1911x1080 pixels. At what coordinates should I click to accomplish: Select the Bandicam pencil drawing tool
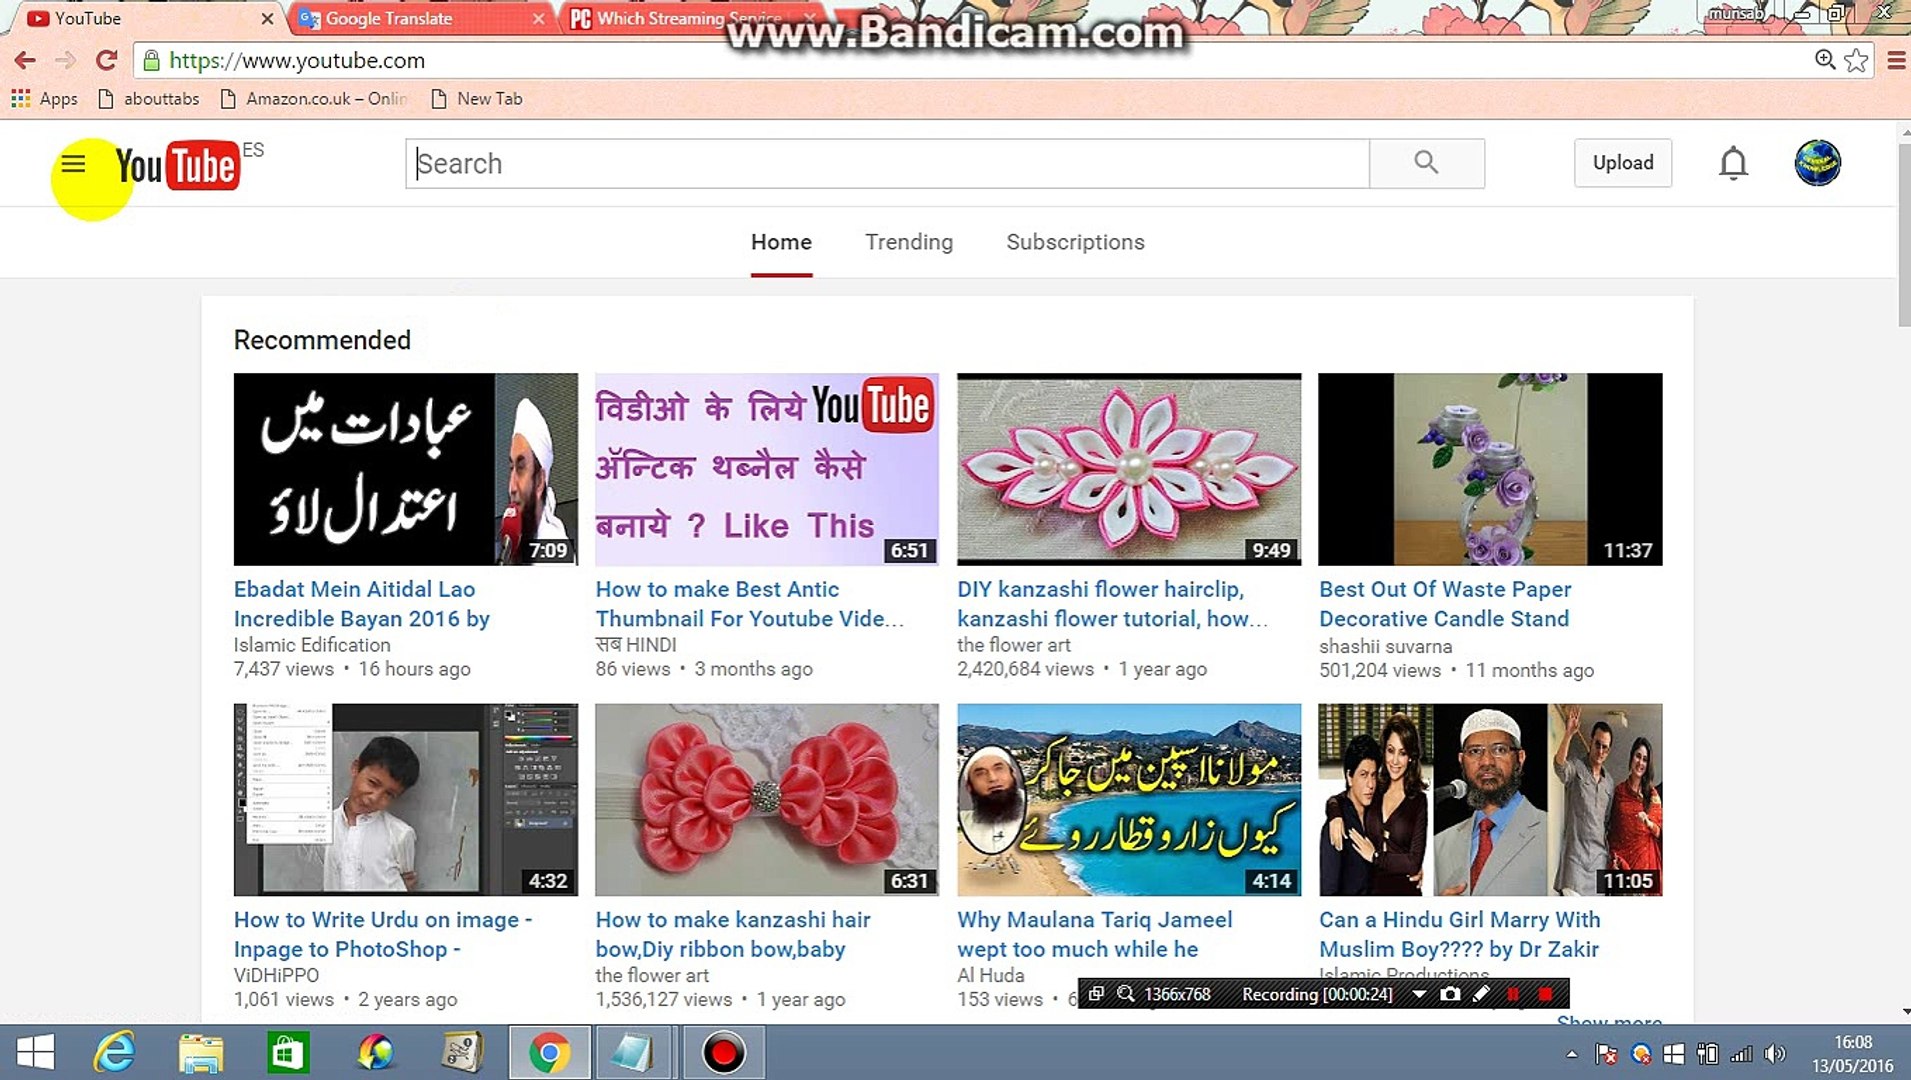click(1481, 994)
